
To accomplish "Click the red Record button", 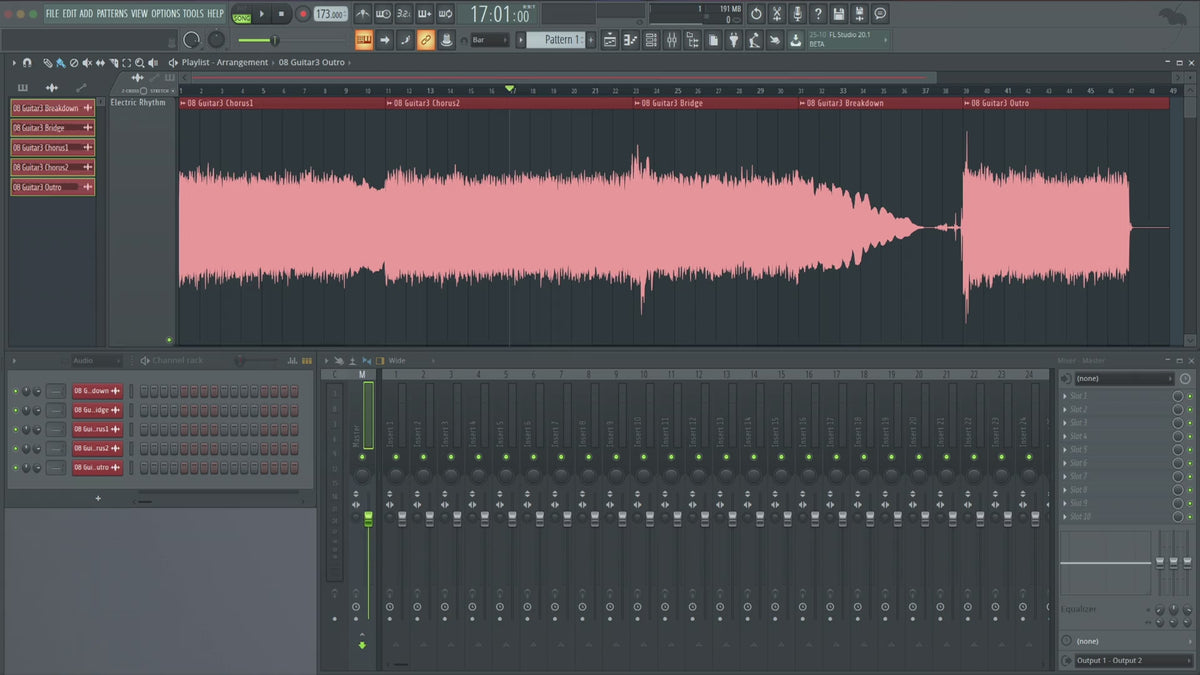I will pos(302,14).
